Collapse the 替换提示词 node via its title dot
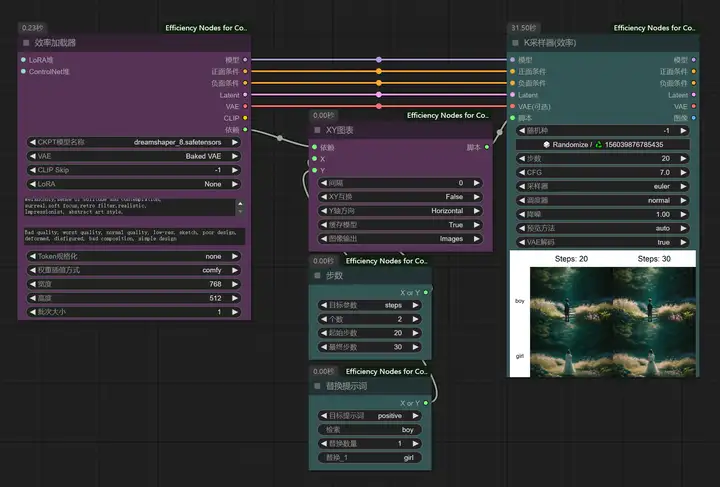 [x=317, y=386]
